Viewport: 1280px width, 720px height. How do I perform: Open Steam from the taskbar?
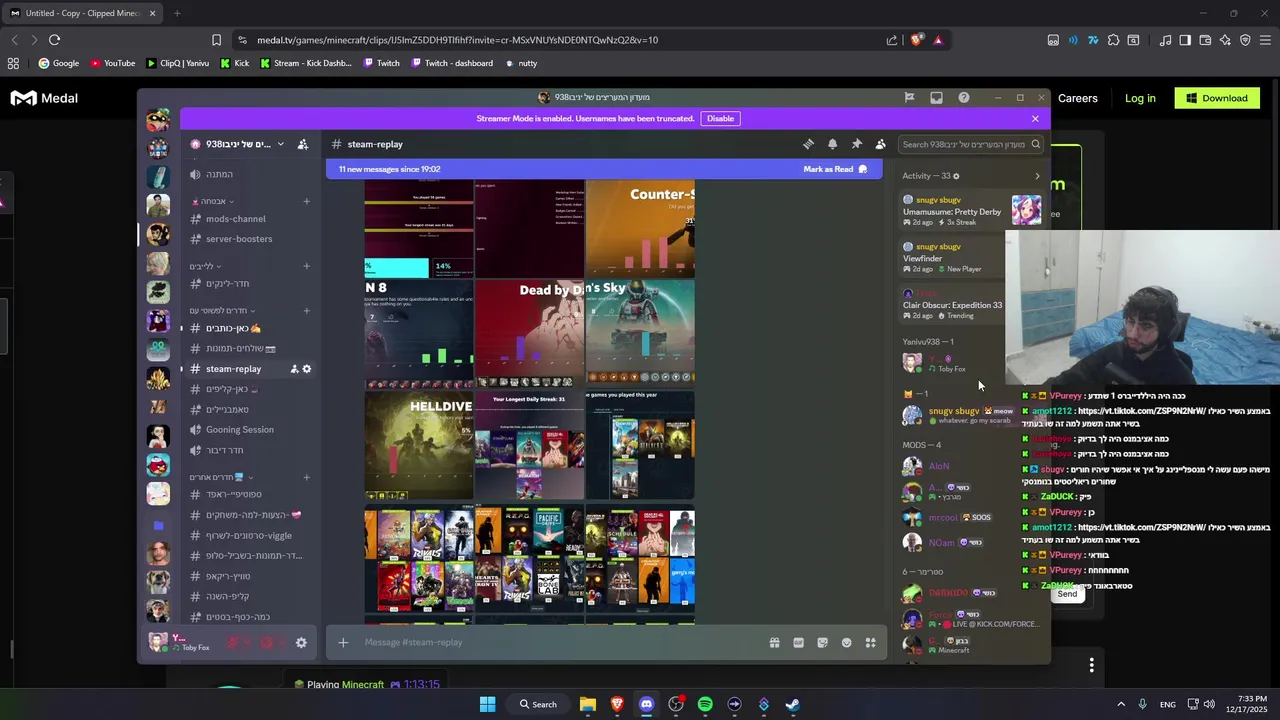(x=793, y=704)
